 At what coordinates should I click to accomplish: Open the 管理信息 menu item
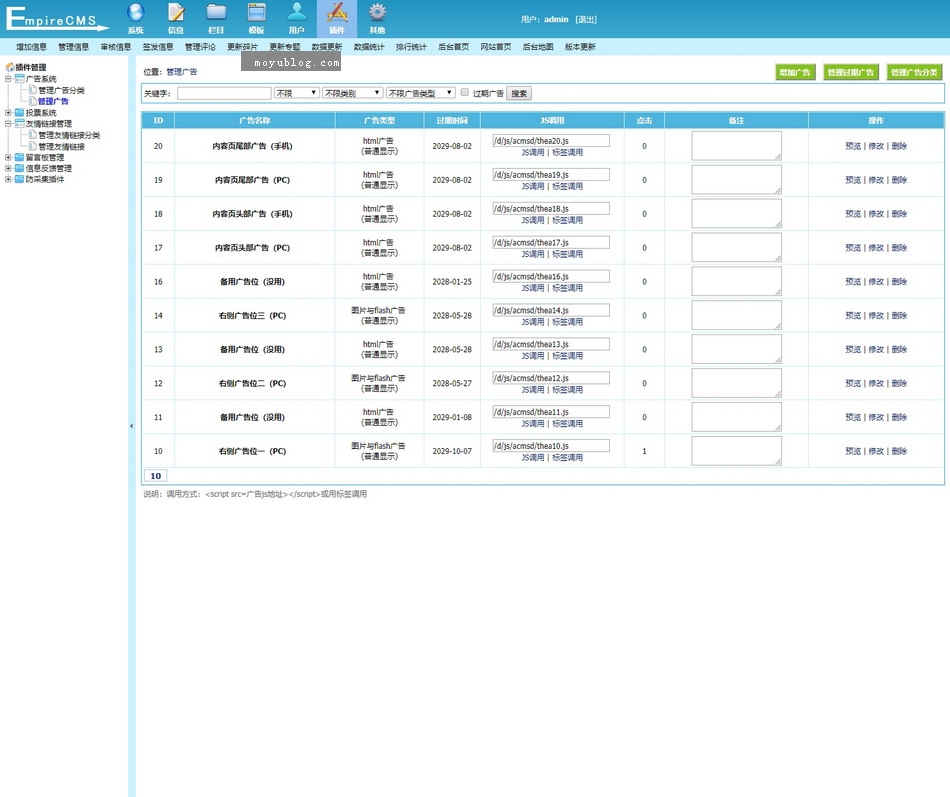(74, 47)
